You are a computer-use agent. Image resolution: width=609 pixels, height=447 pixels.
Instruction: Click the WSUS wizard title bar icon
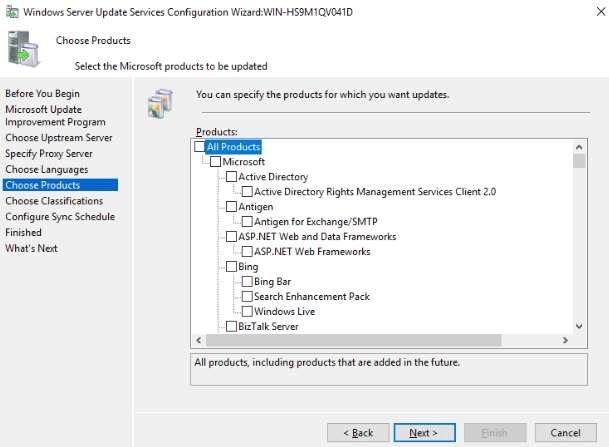[x=12, y=12]
